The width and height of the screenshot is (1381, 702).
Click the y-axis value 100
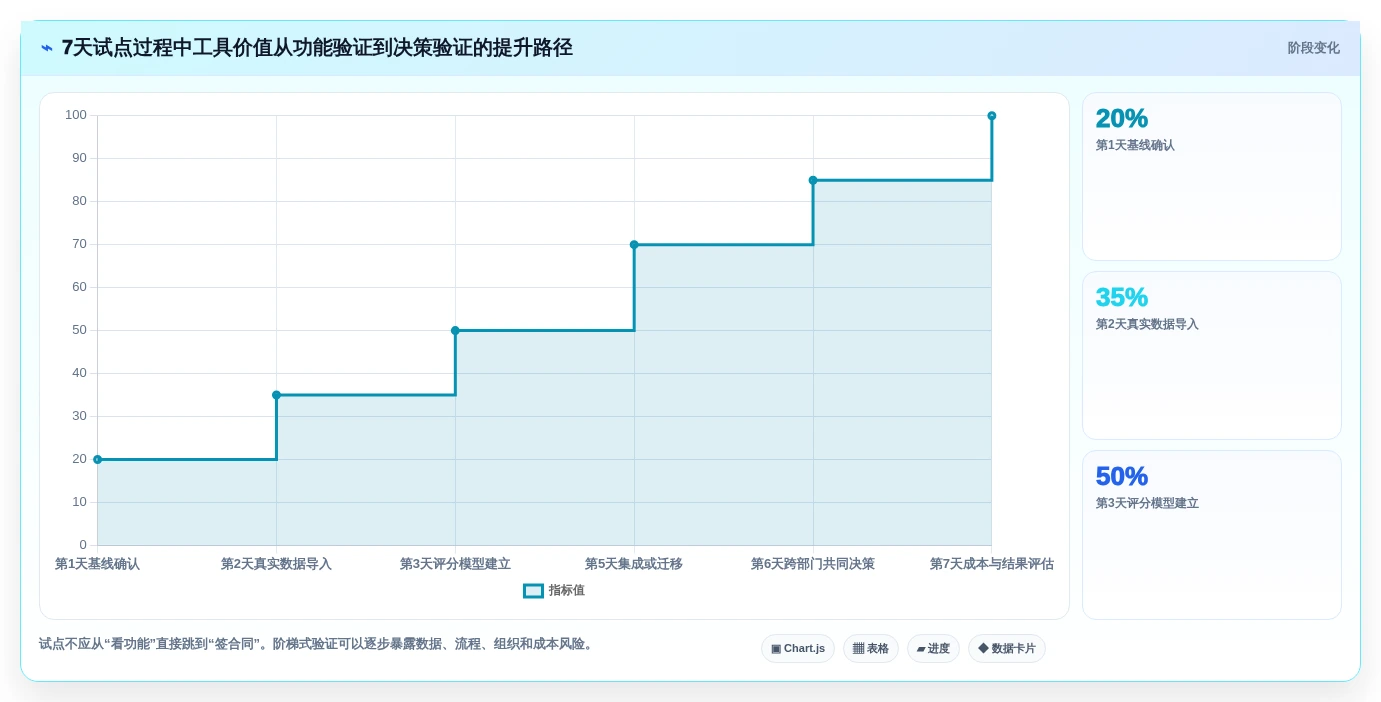(x=76, y=115)
